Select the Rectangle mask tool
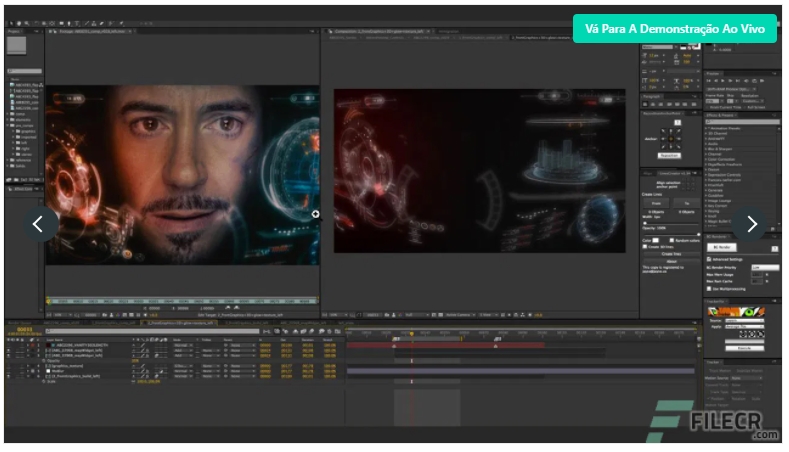This screenshot has height=452, width=789. (61, 24)
